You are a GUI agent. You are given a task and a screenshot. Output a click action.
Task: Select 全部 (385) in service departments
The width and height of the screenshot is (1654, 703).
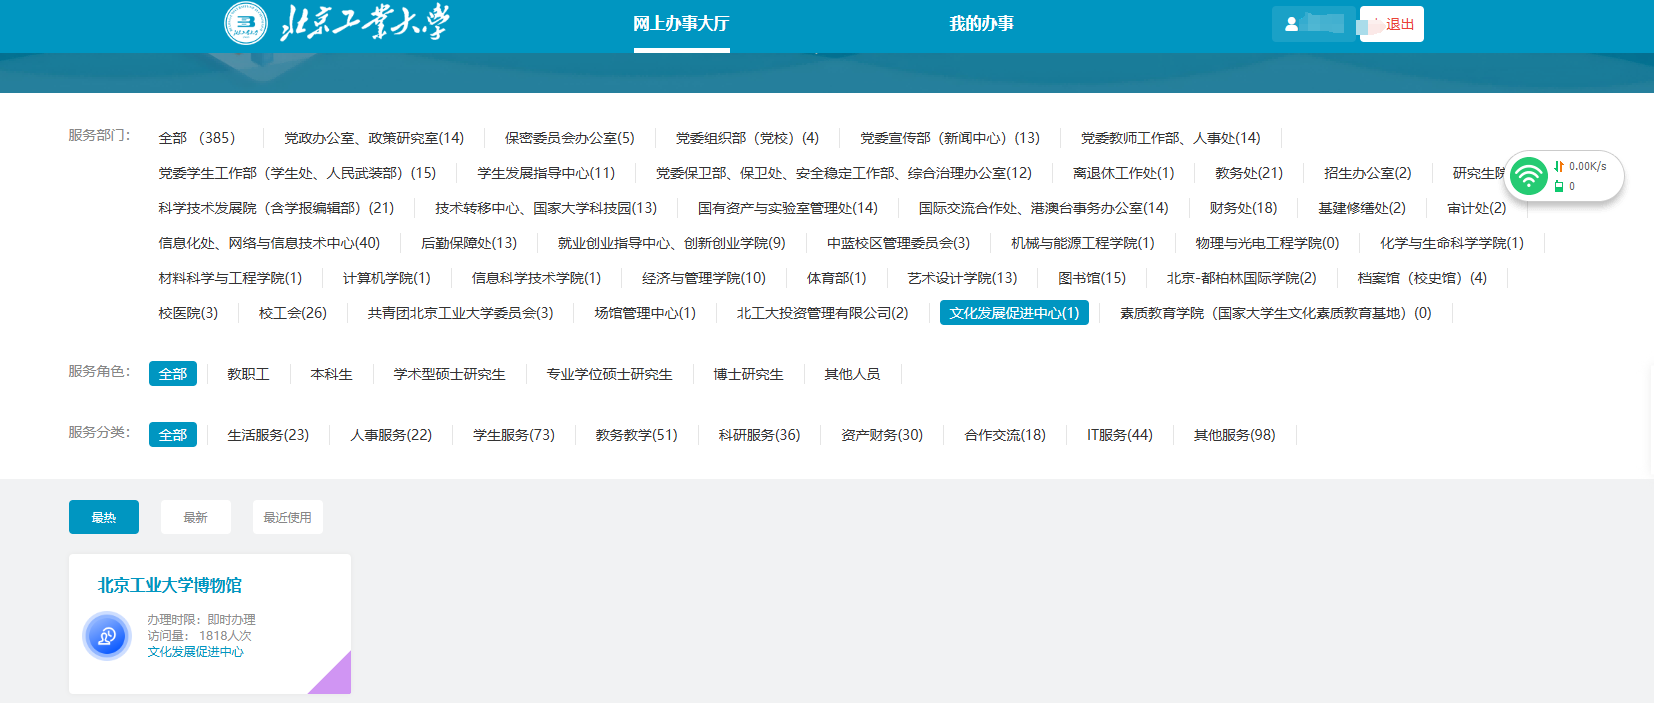tap(197, 138)
